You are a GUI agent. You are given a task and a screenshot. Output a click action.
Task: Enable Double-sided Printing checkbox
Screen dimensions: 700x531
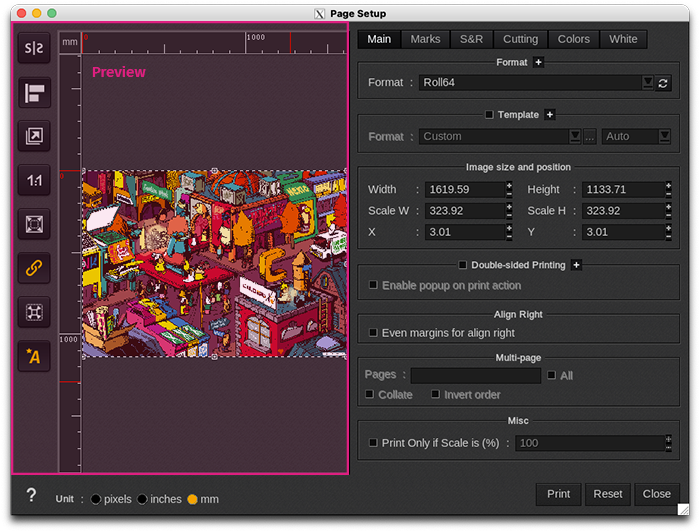click(x=463, y=265)
